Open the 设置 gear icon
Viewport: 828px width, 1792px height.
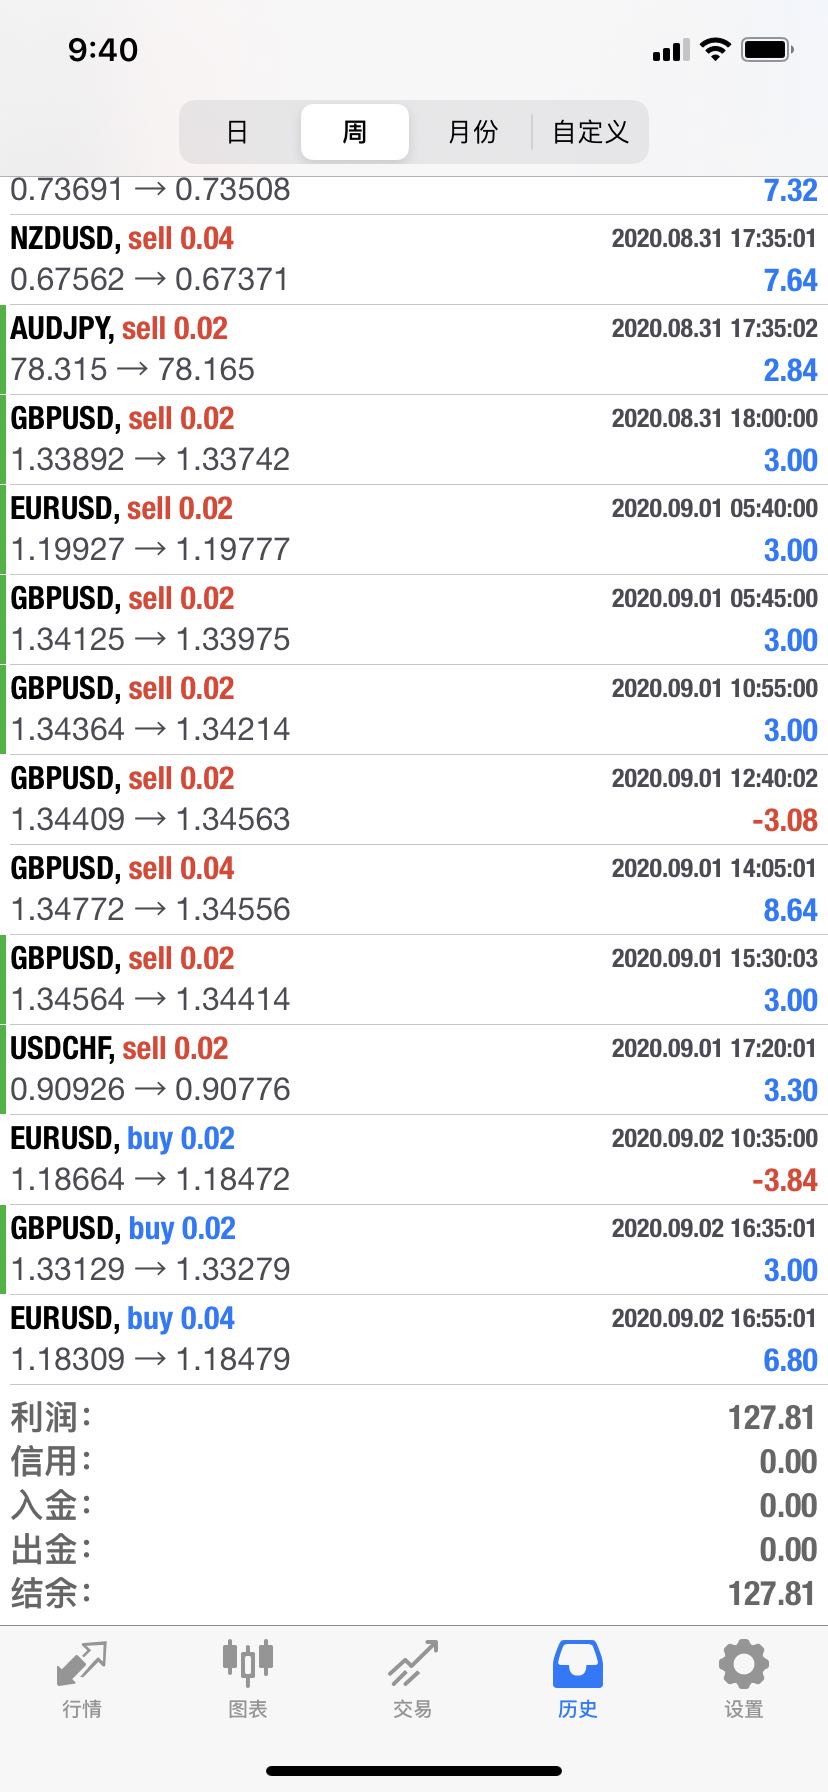743,1665
